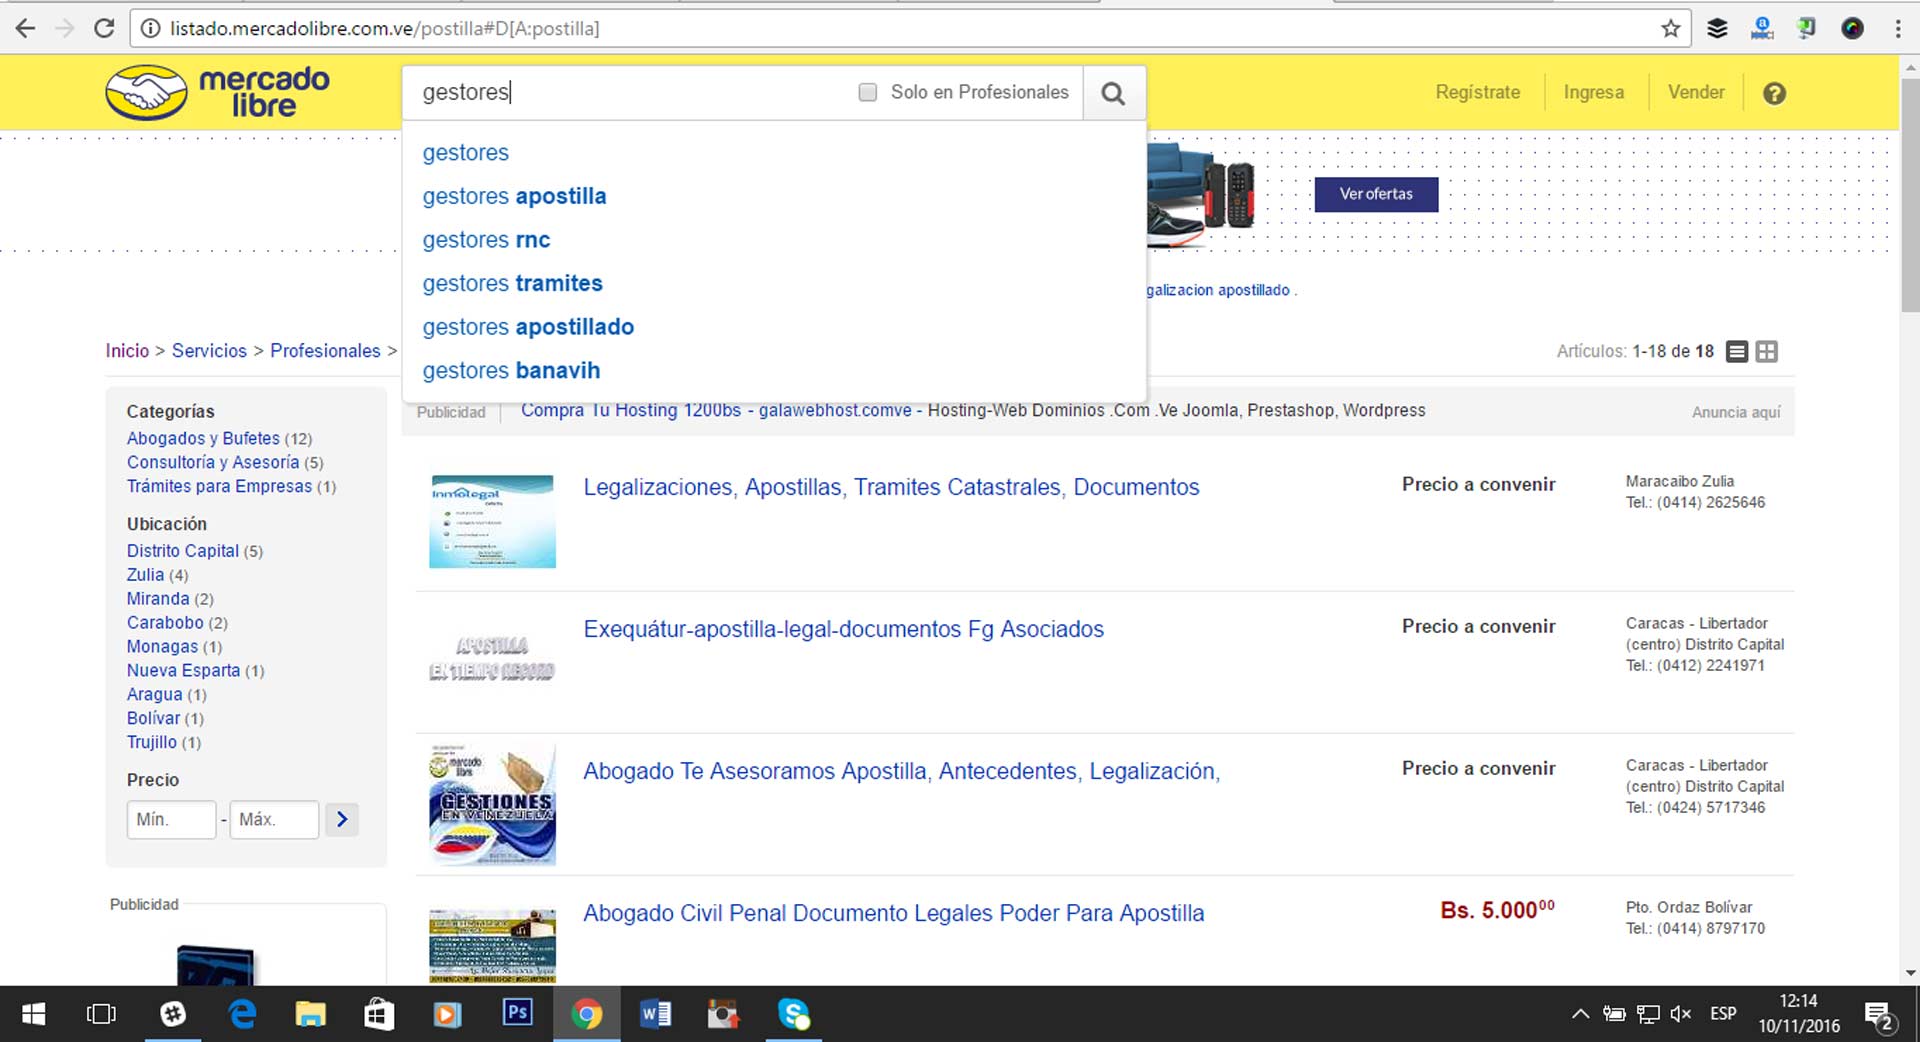Click the Ver ofertas button

tap(1376, 194)
